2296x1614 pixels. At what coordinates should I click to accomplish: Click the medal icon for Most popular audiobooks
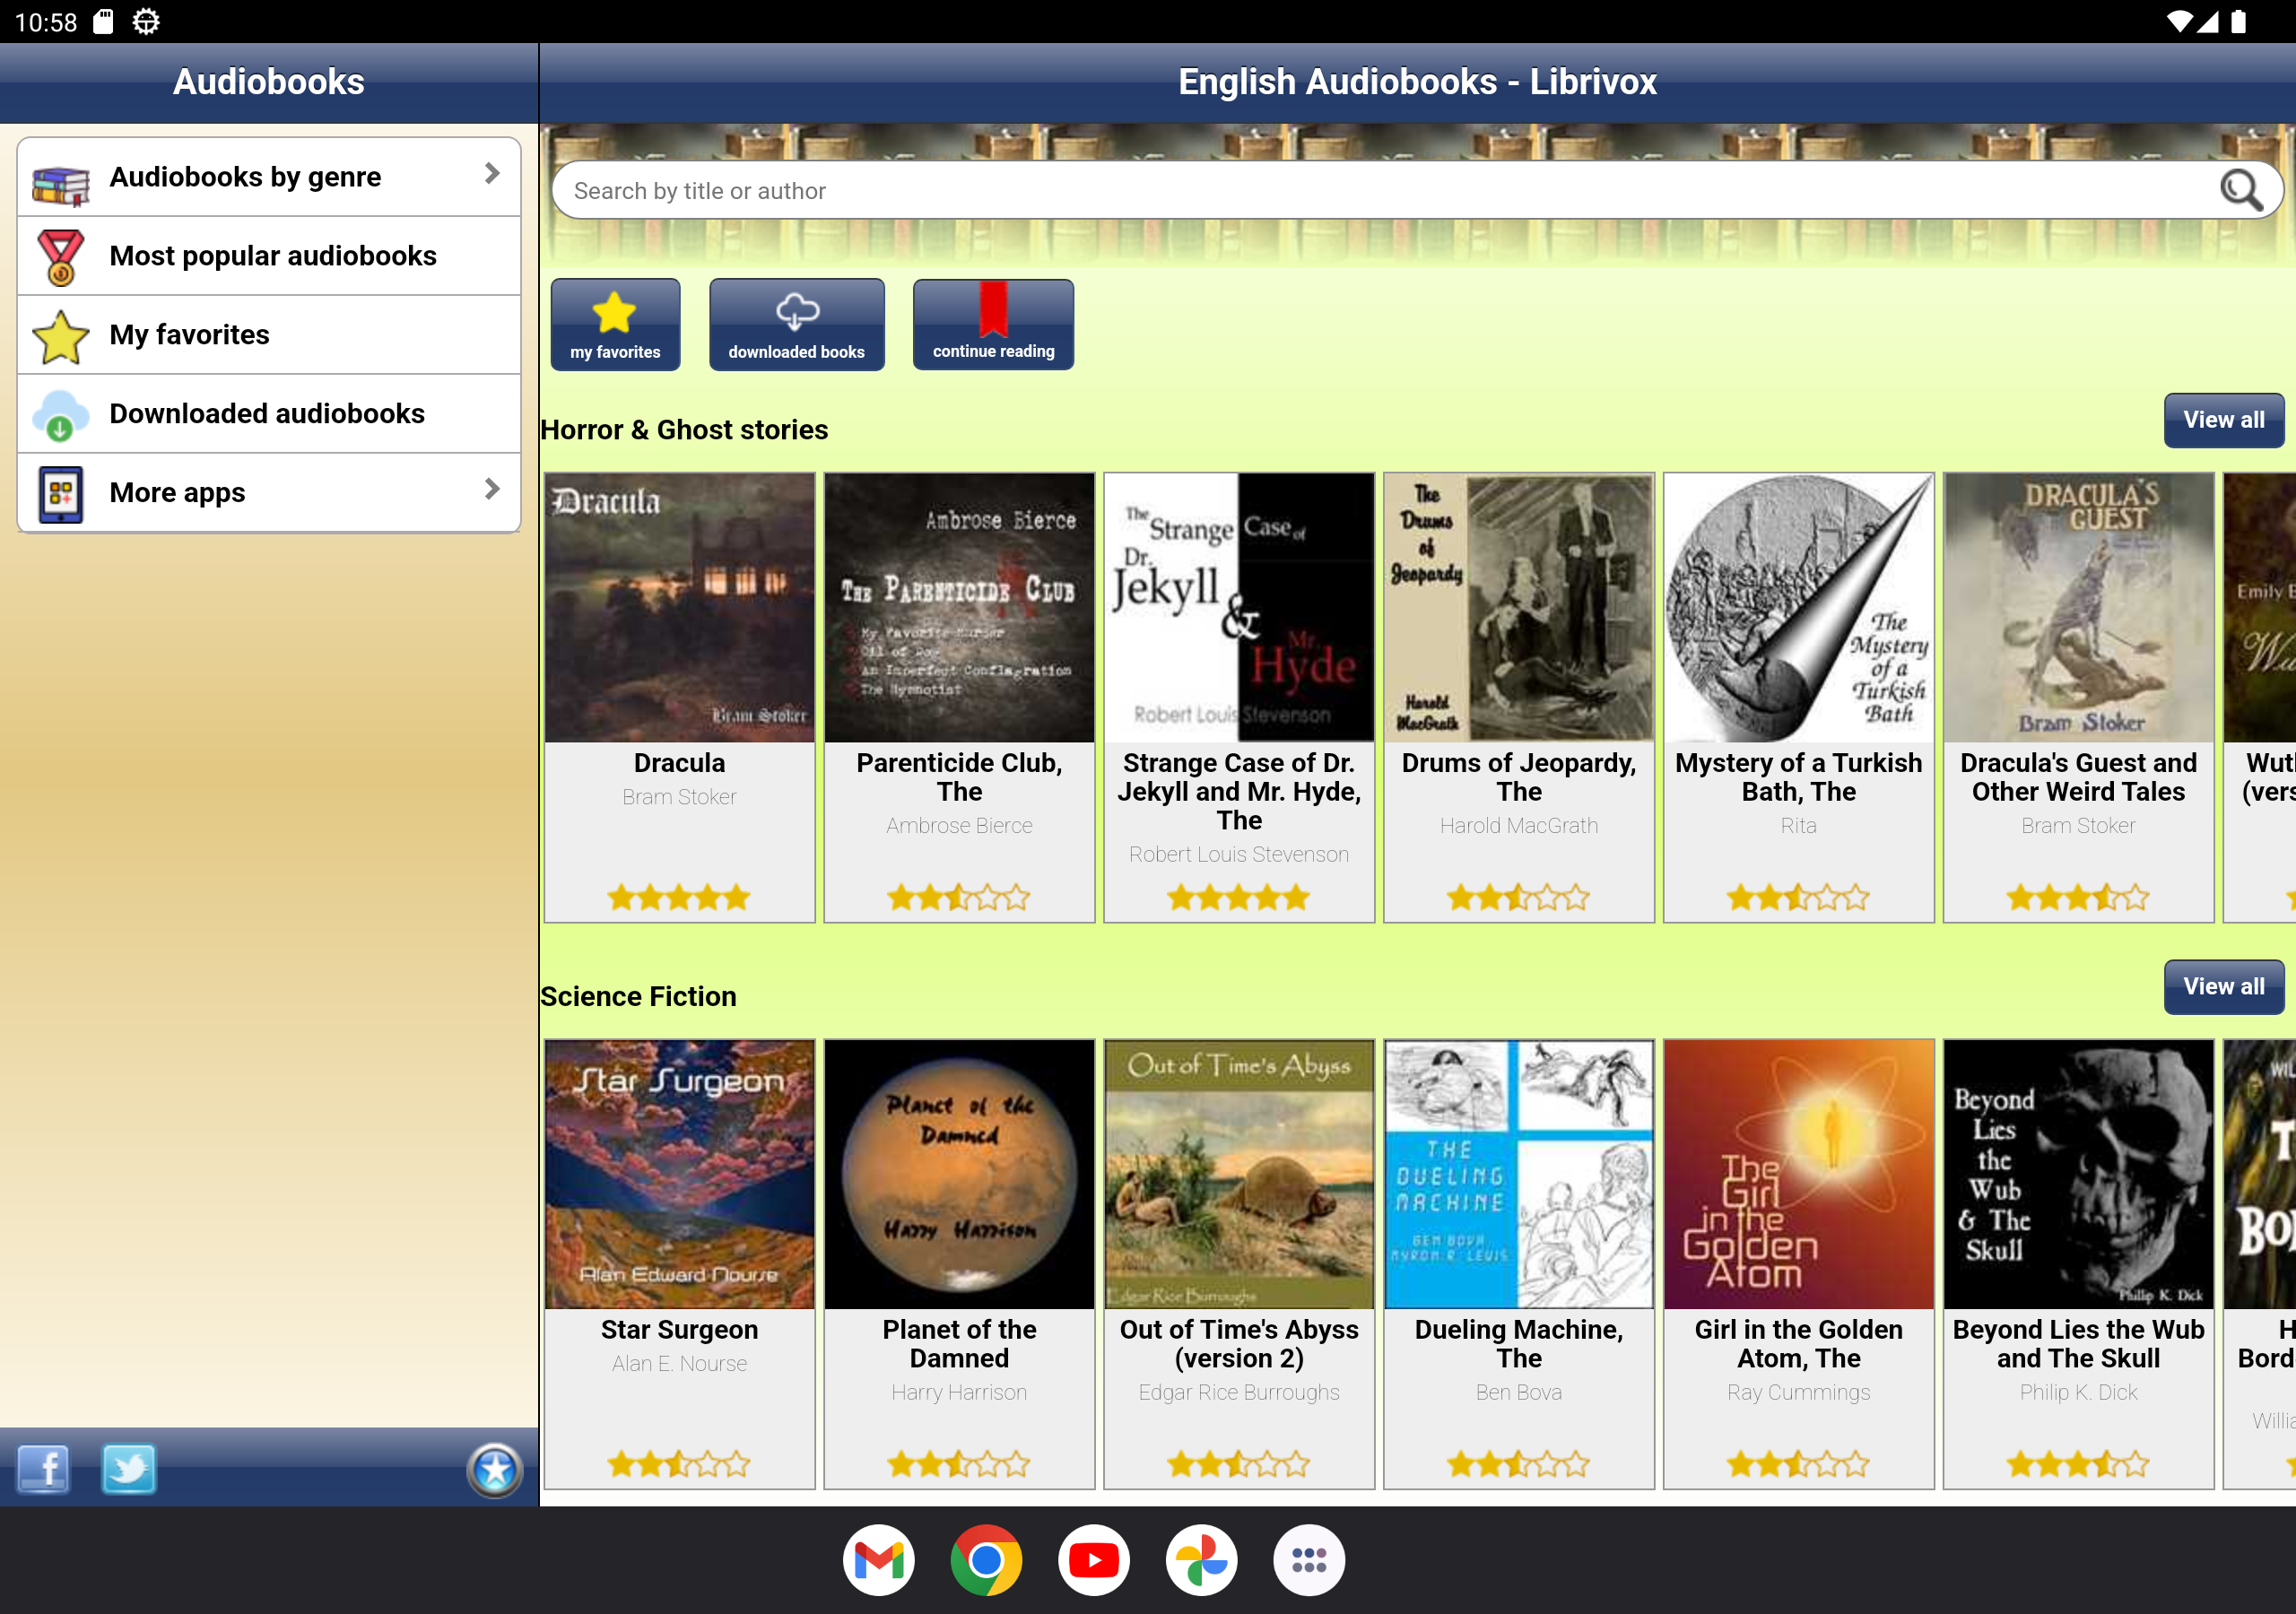61,258
